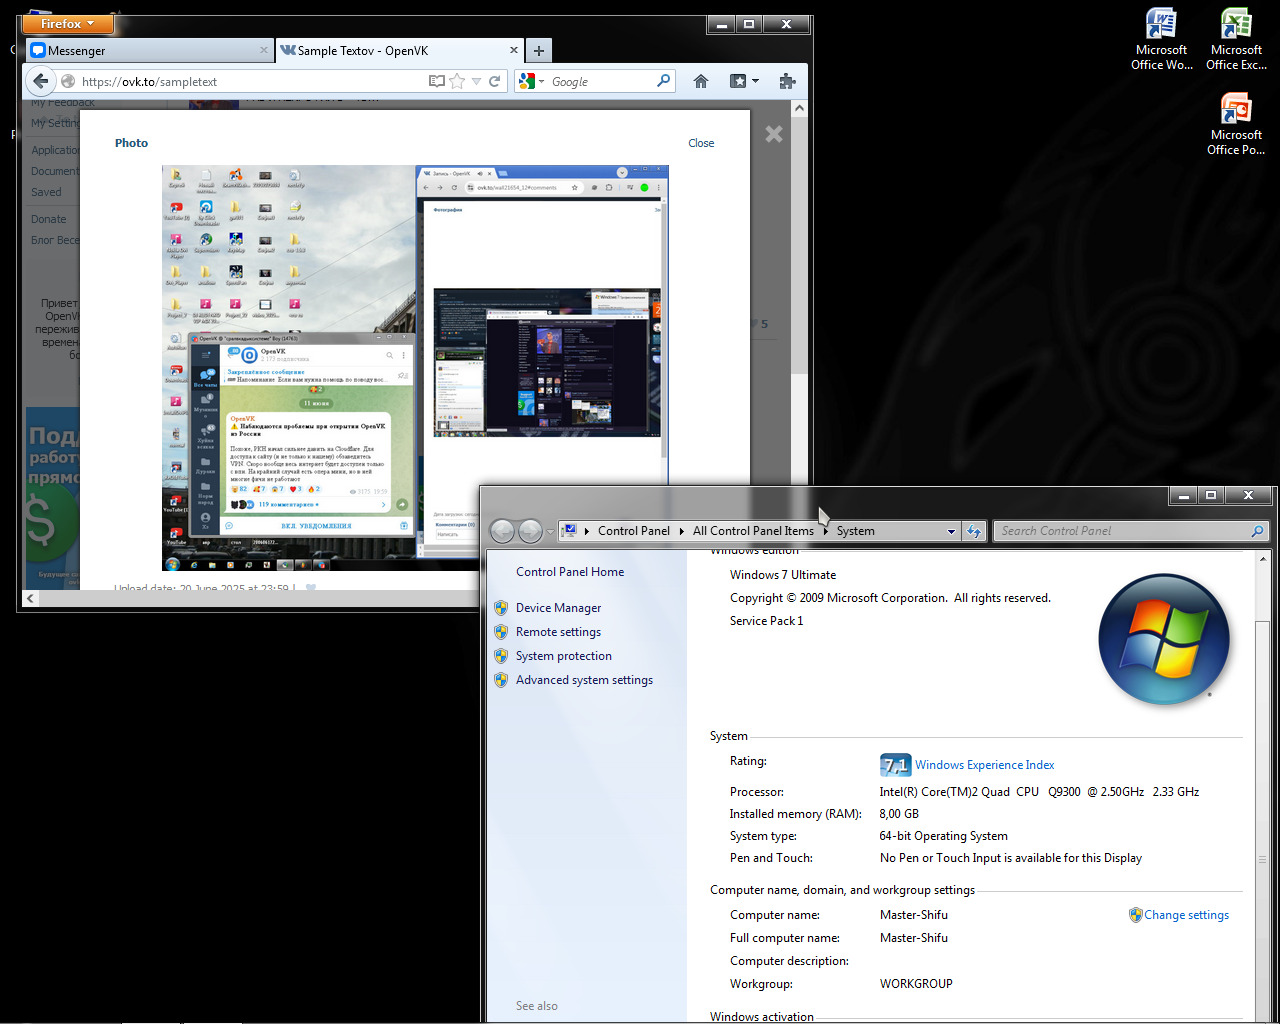Click Firefox's Home toolbar icon
1280x1024 pixels.
[x=701, y=81]
